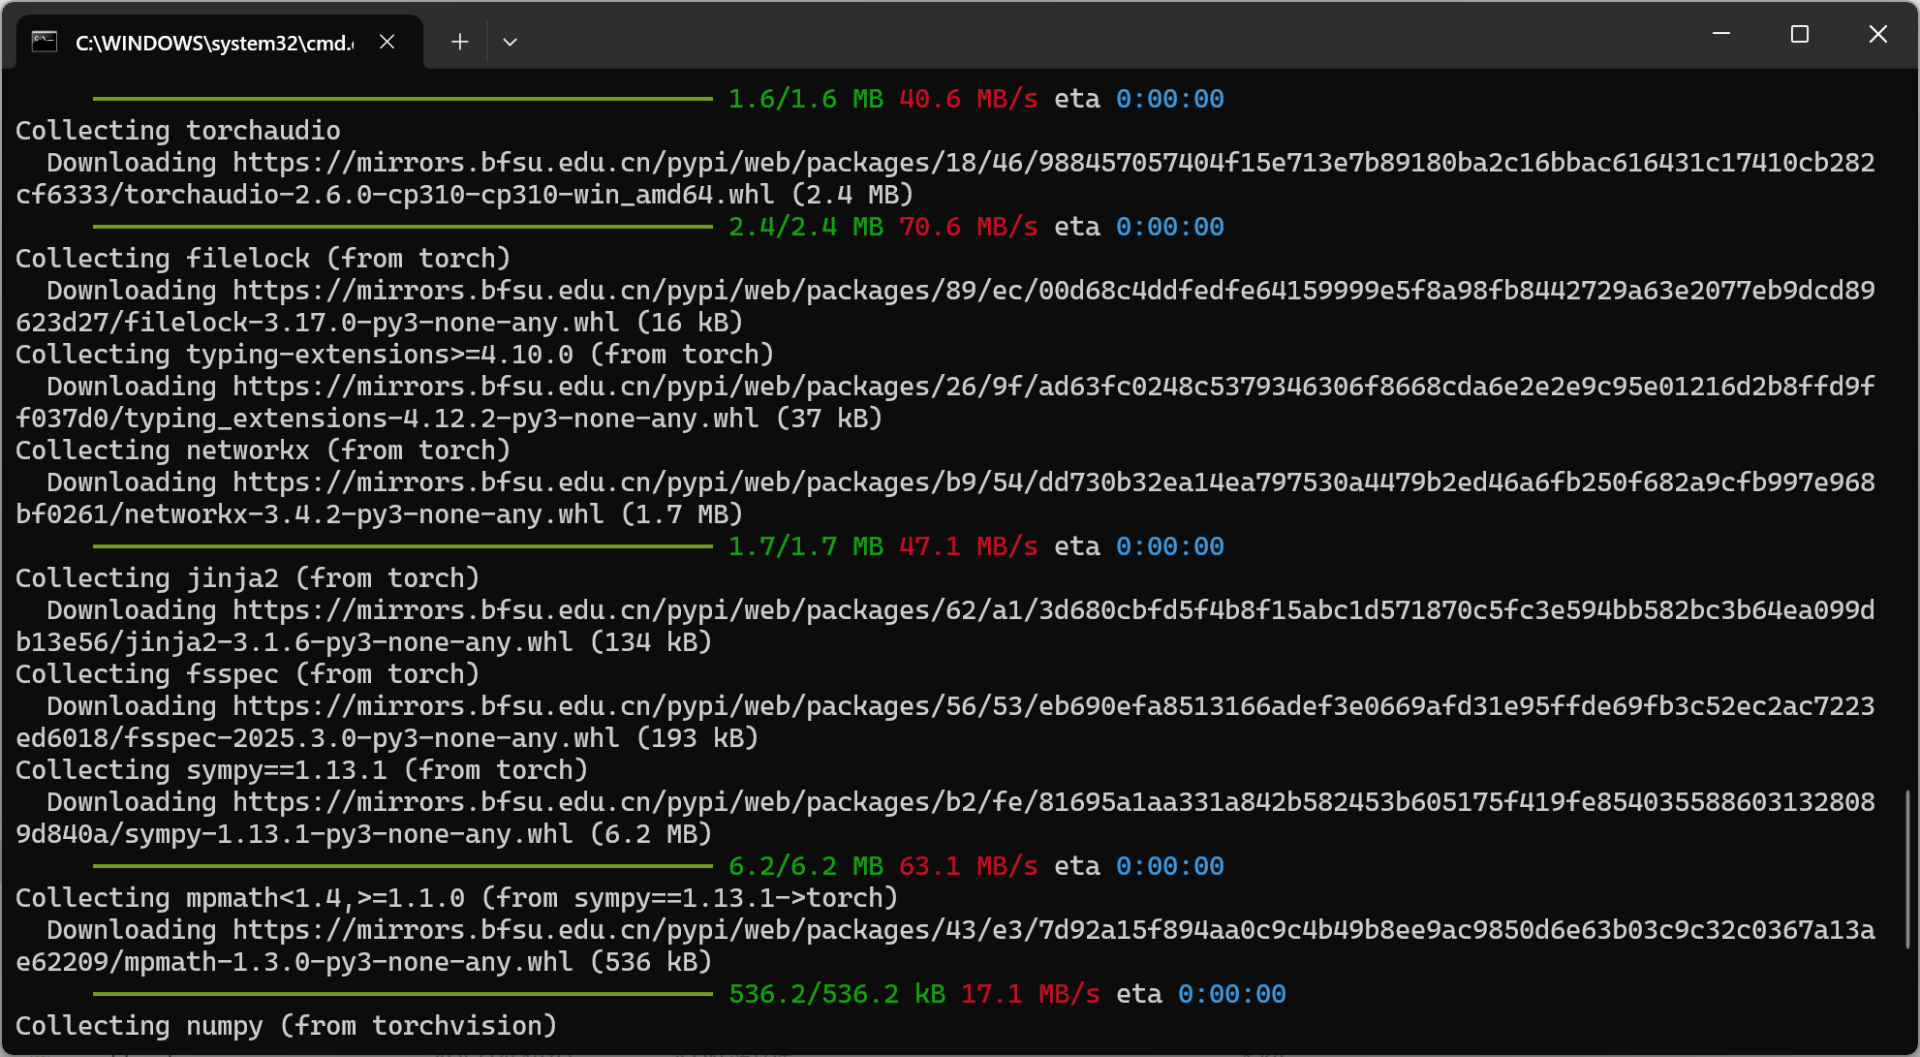1920x1057 pixels.
Task: Click the 6.2/6.2 MB progress text
Action: (x=806, y=867)
